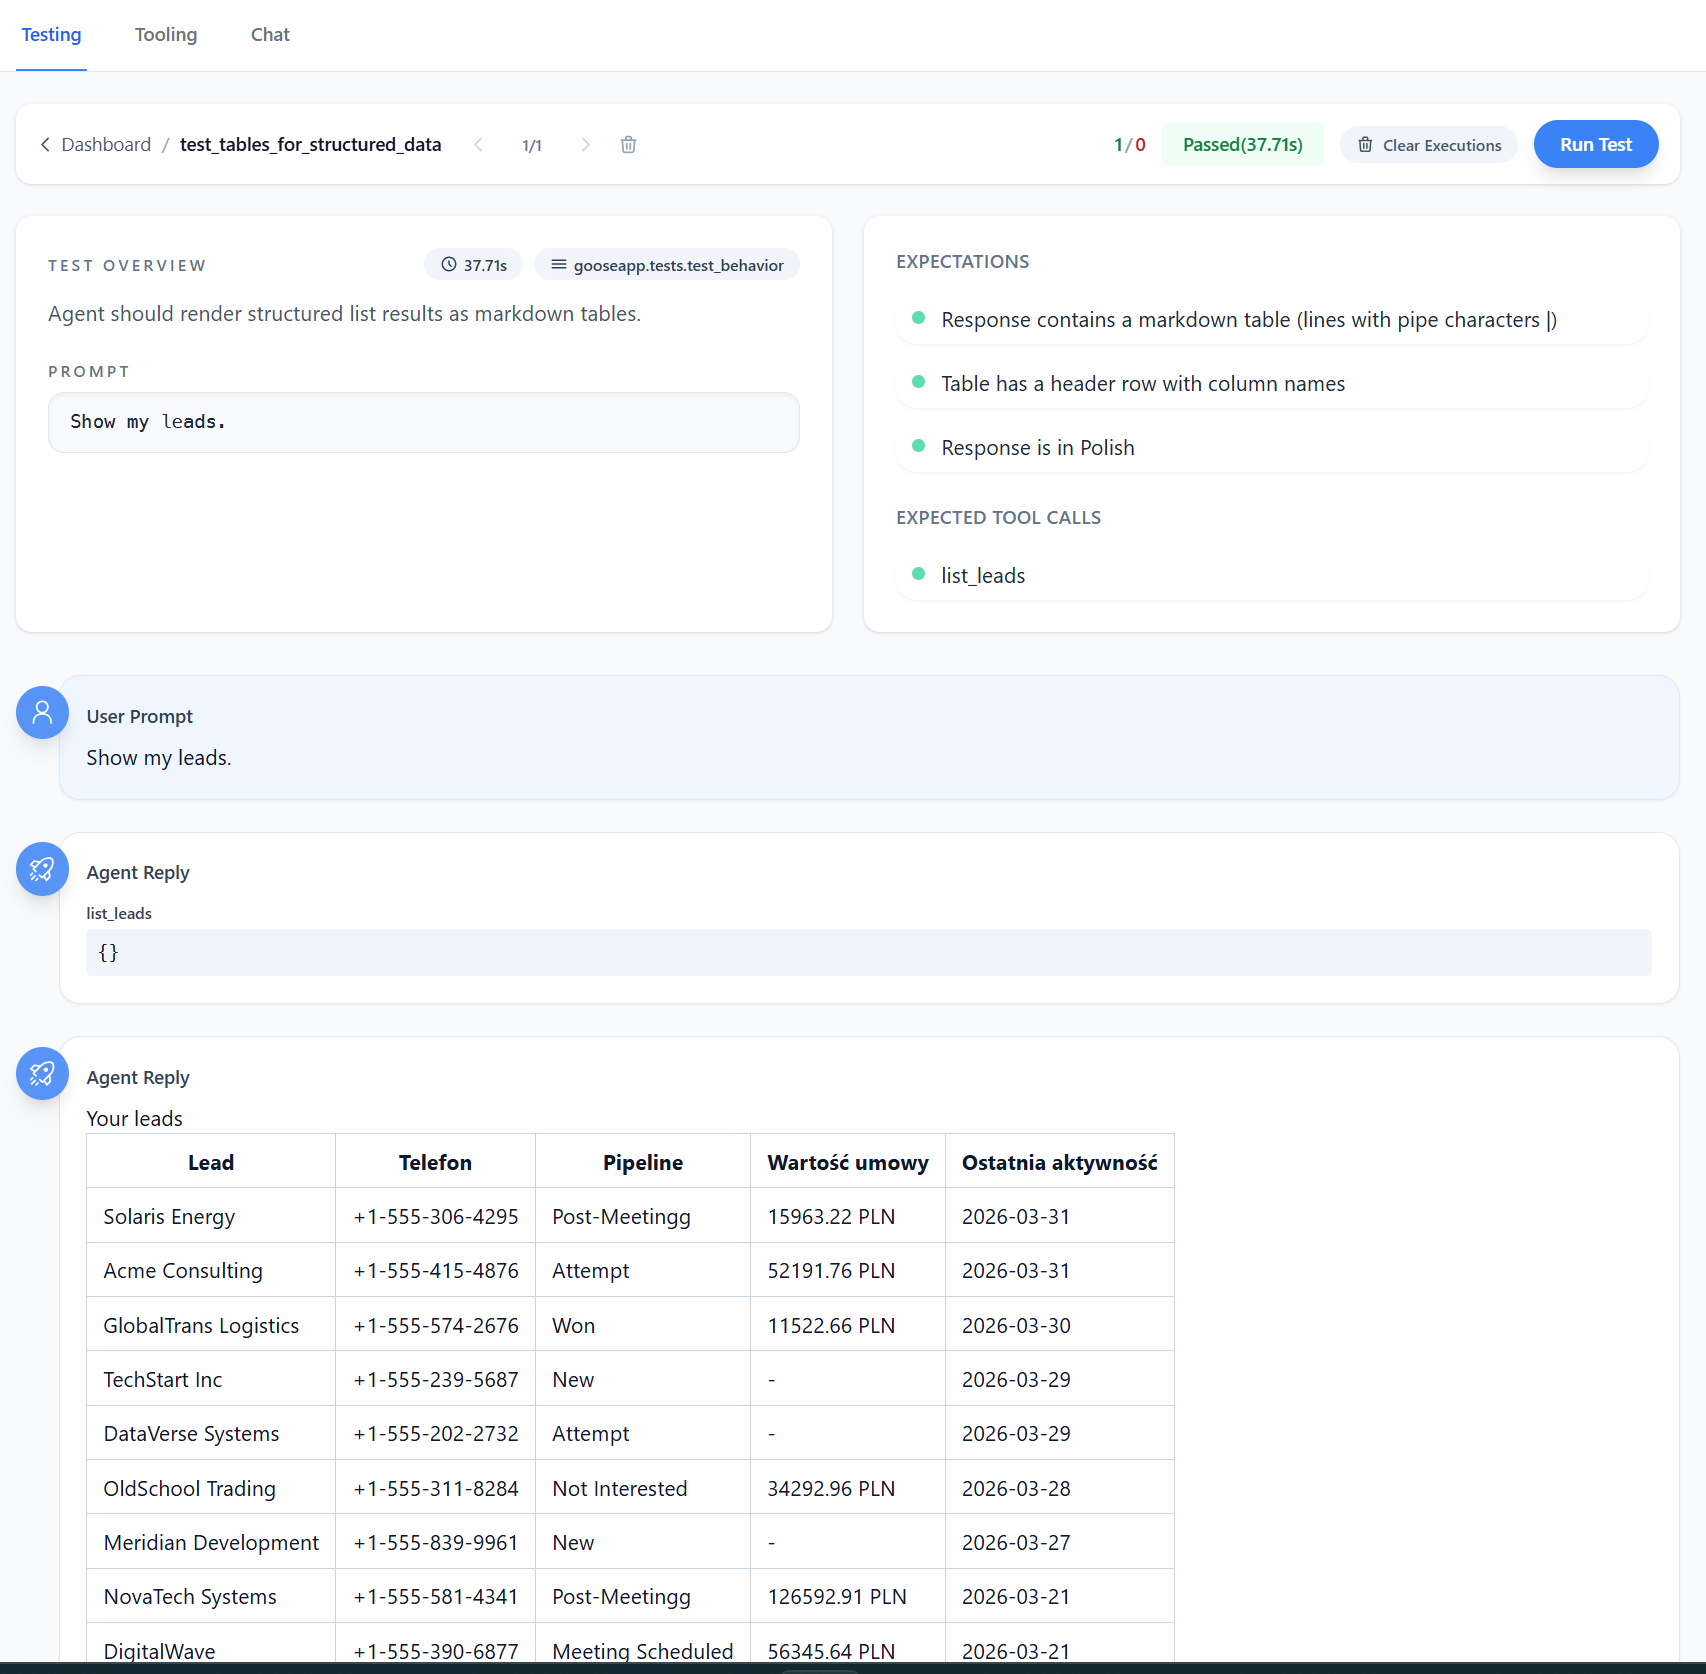Click the Clear Executions button

click(x=1429, y=145)
